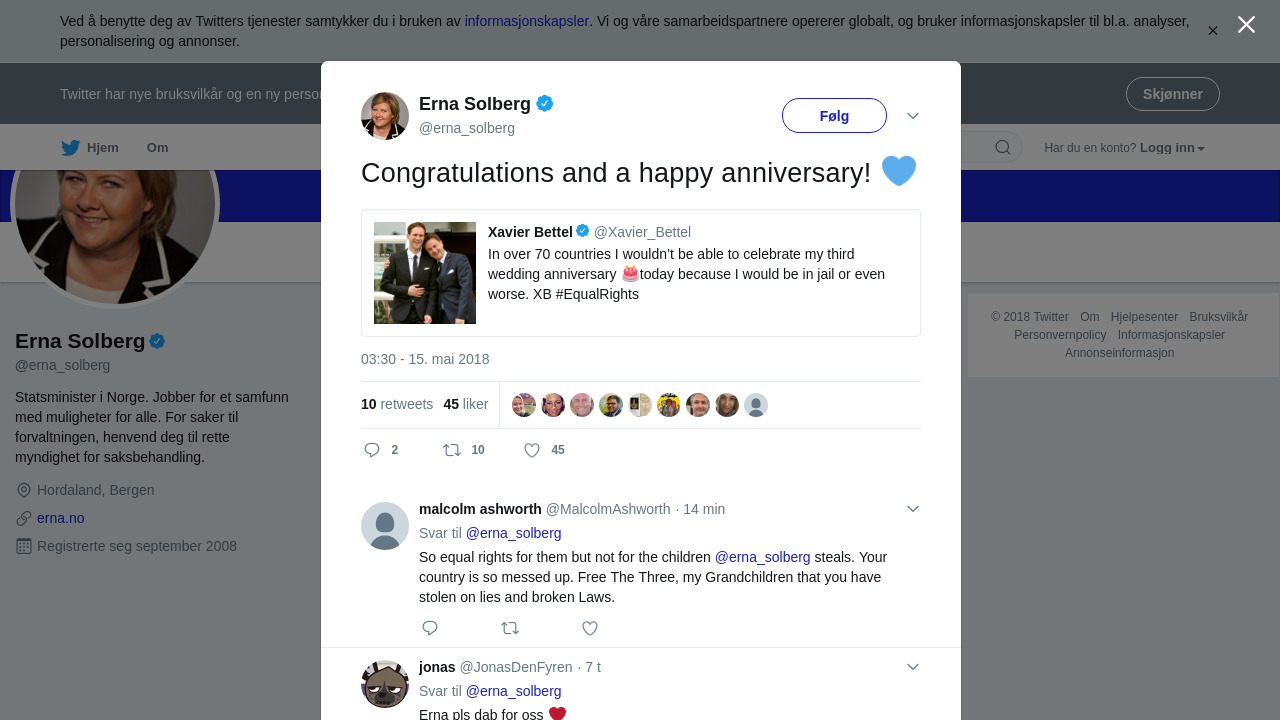Retweet the congratulations tweet
Viewport: 1280px width, 720px height.
click(x=452, y=450)
